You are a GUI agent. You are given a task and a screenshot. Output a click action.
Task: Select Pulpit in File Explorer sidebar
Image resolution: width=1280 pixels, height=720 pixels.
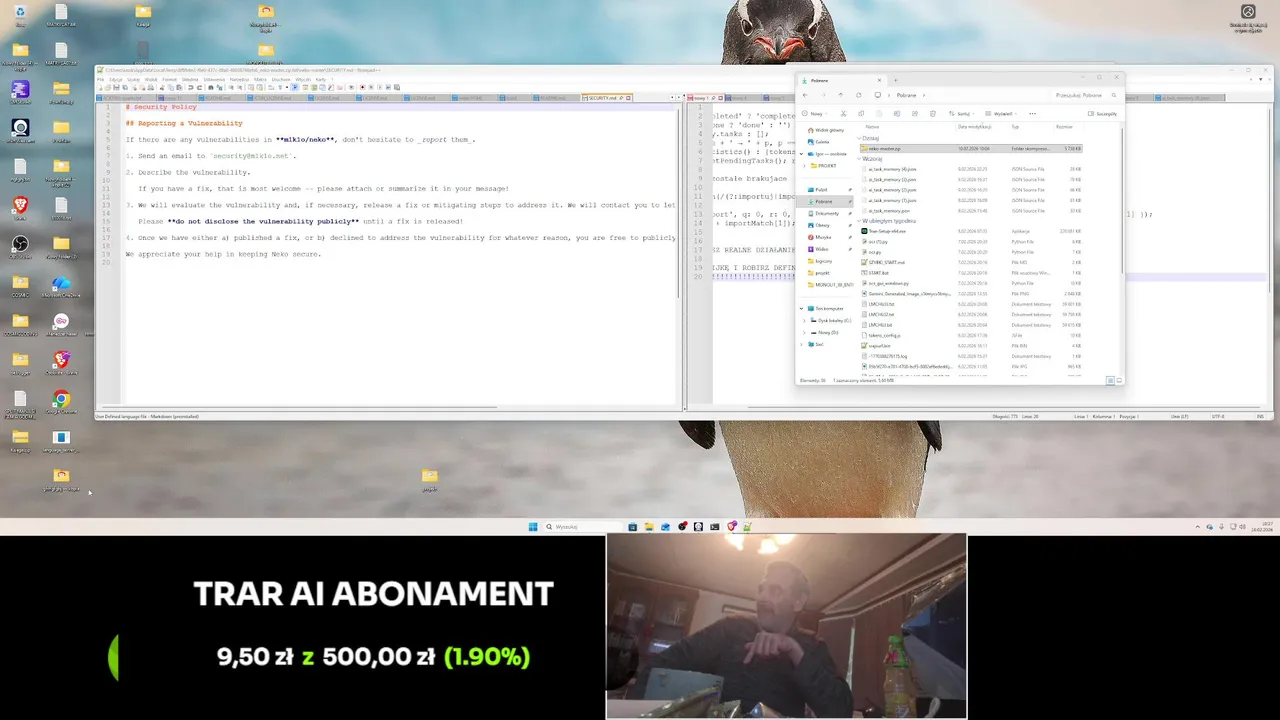tap(821, 189)
